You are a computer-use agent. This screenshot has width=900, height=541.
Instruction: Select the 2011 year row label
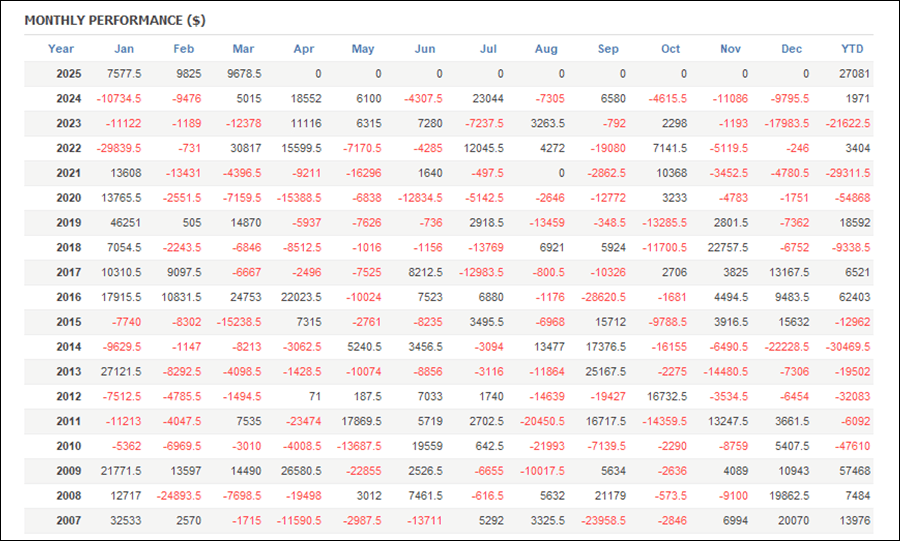69,421
